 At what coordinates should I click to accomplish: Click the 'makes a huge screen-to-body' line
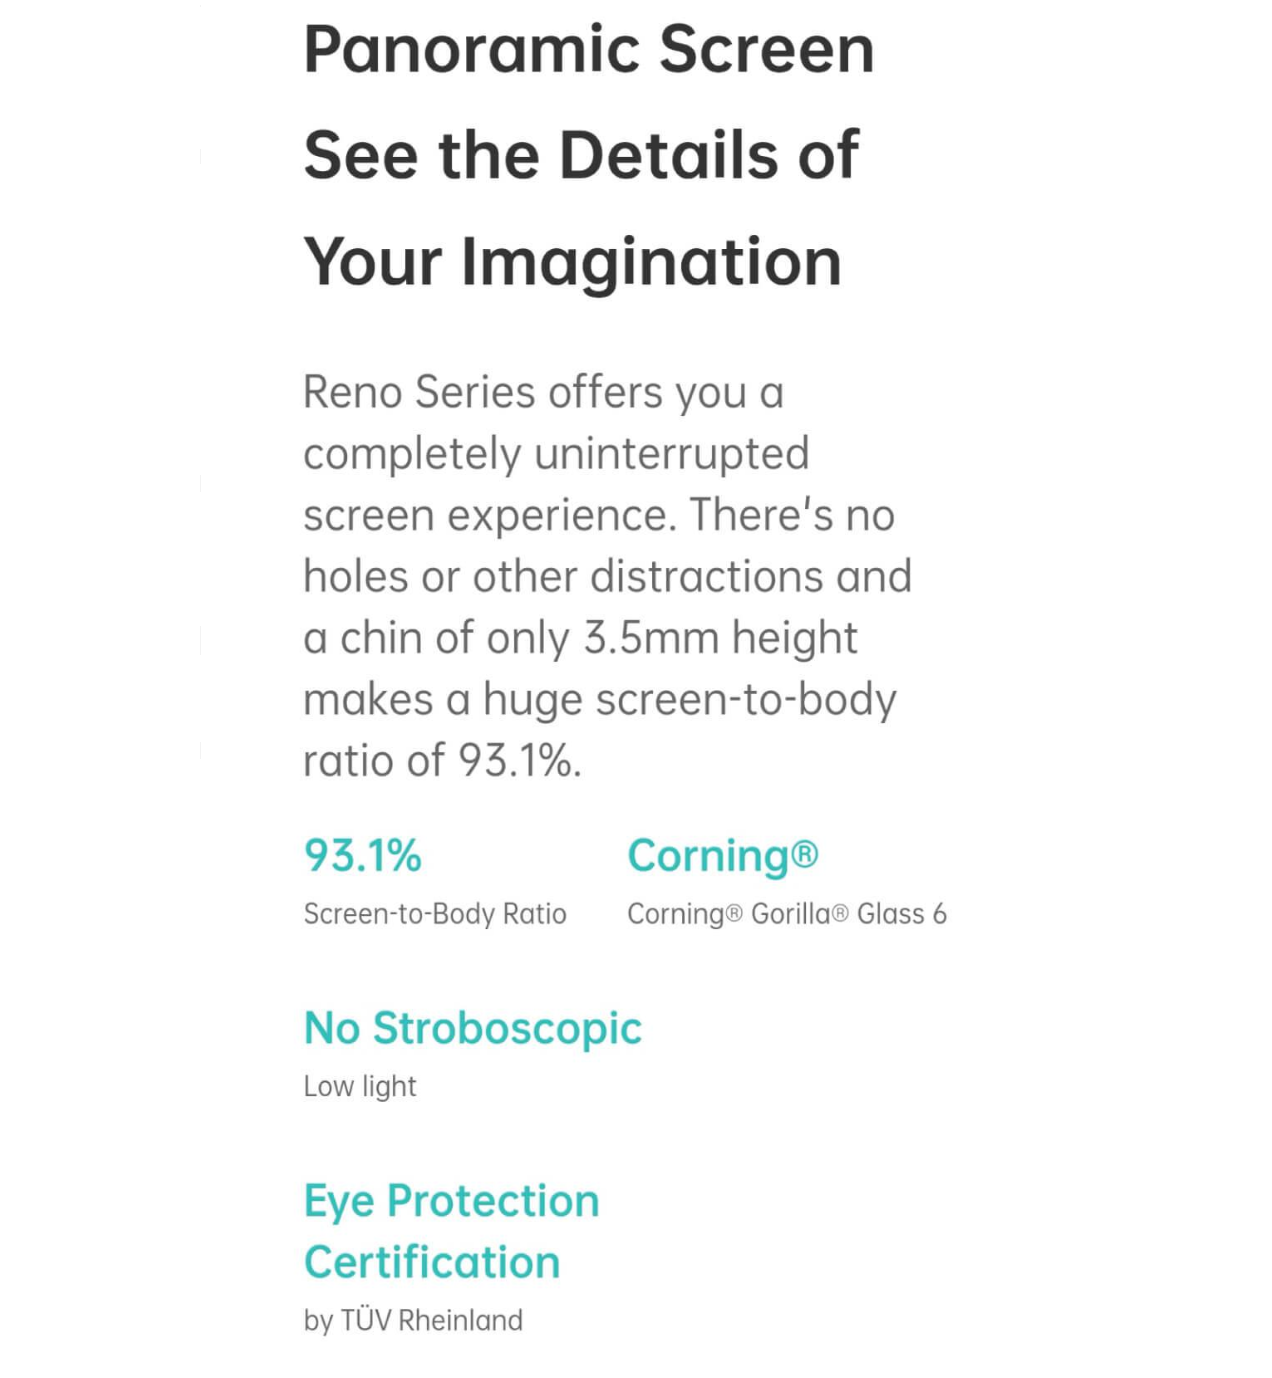600,699
